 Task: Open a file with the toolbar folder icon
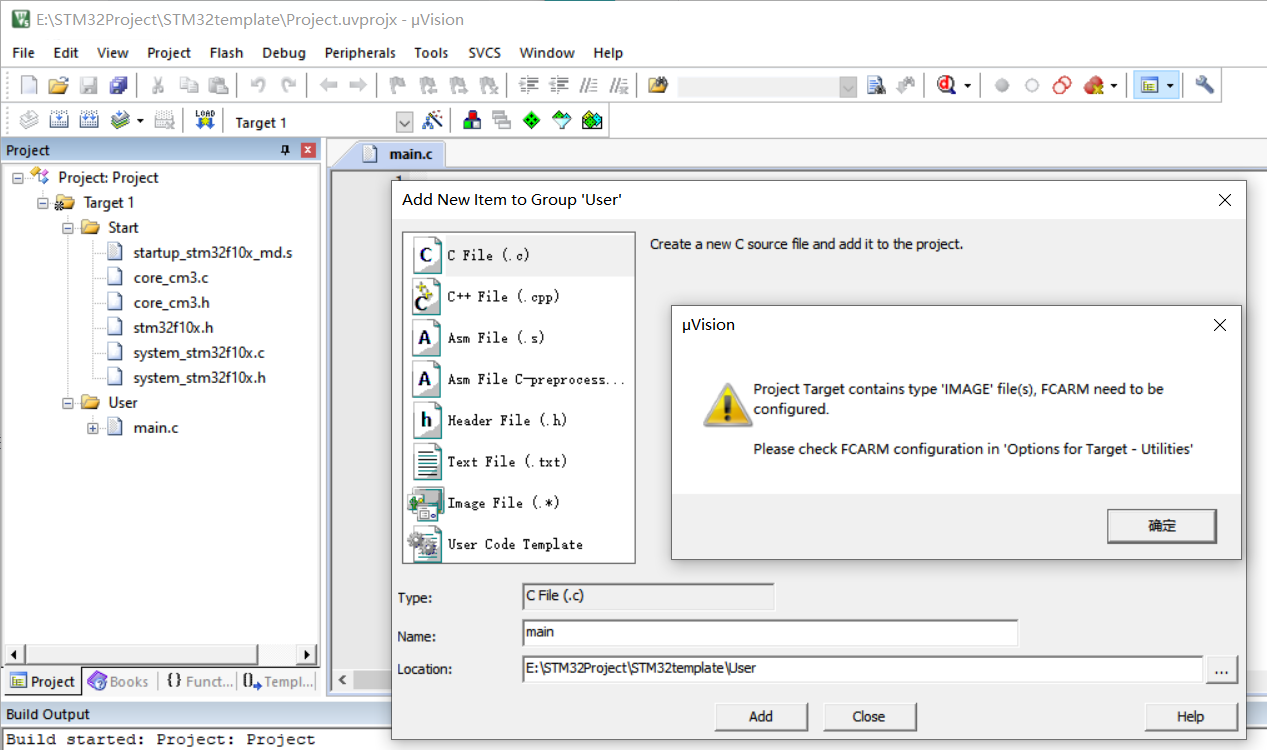59,86
